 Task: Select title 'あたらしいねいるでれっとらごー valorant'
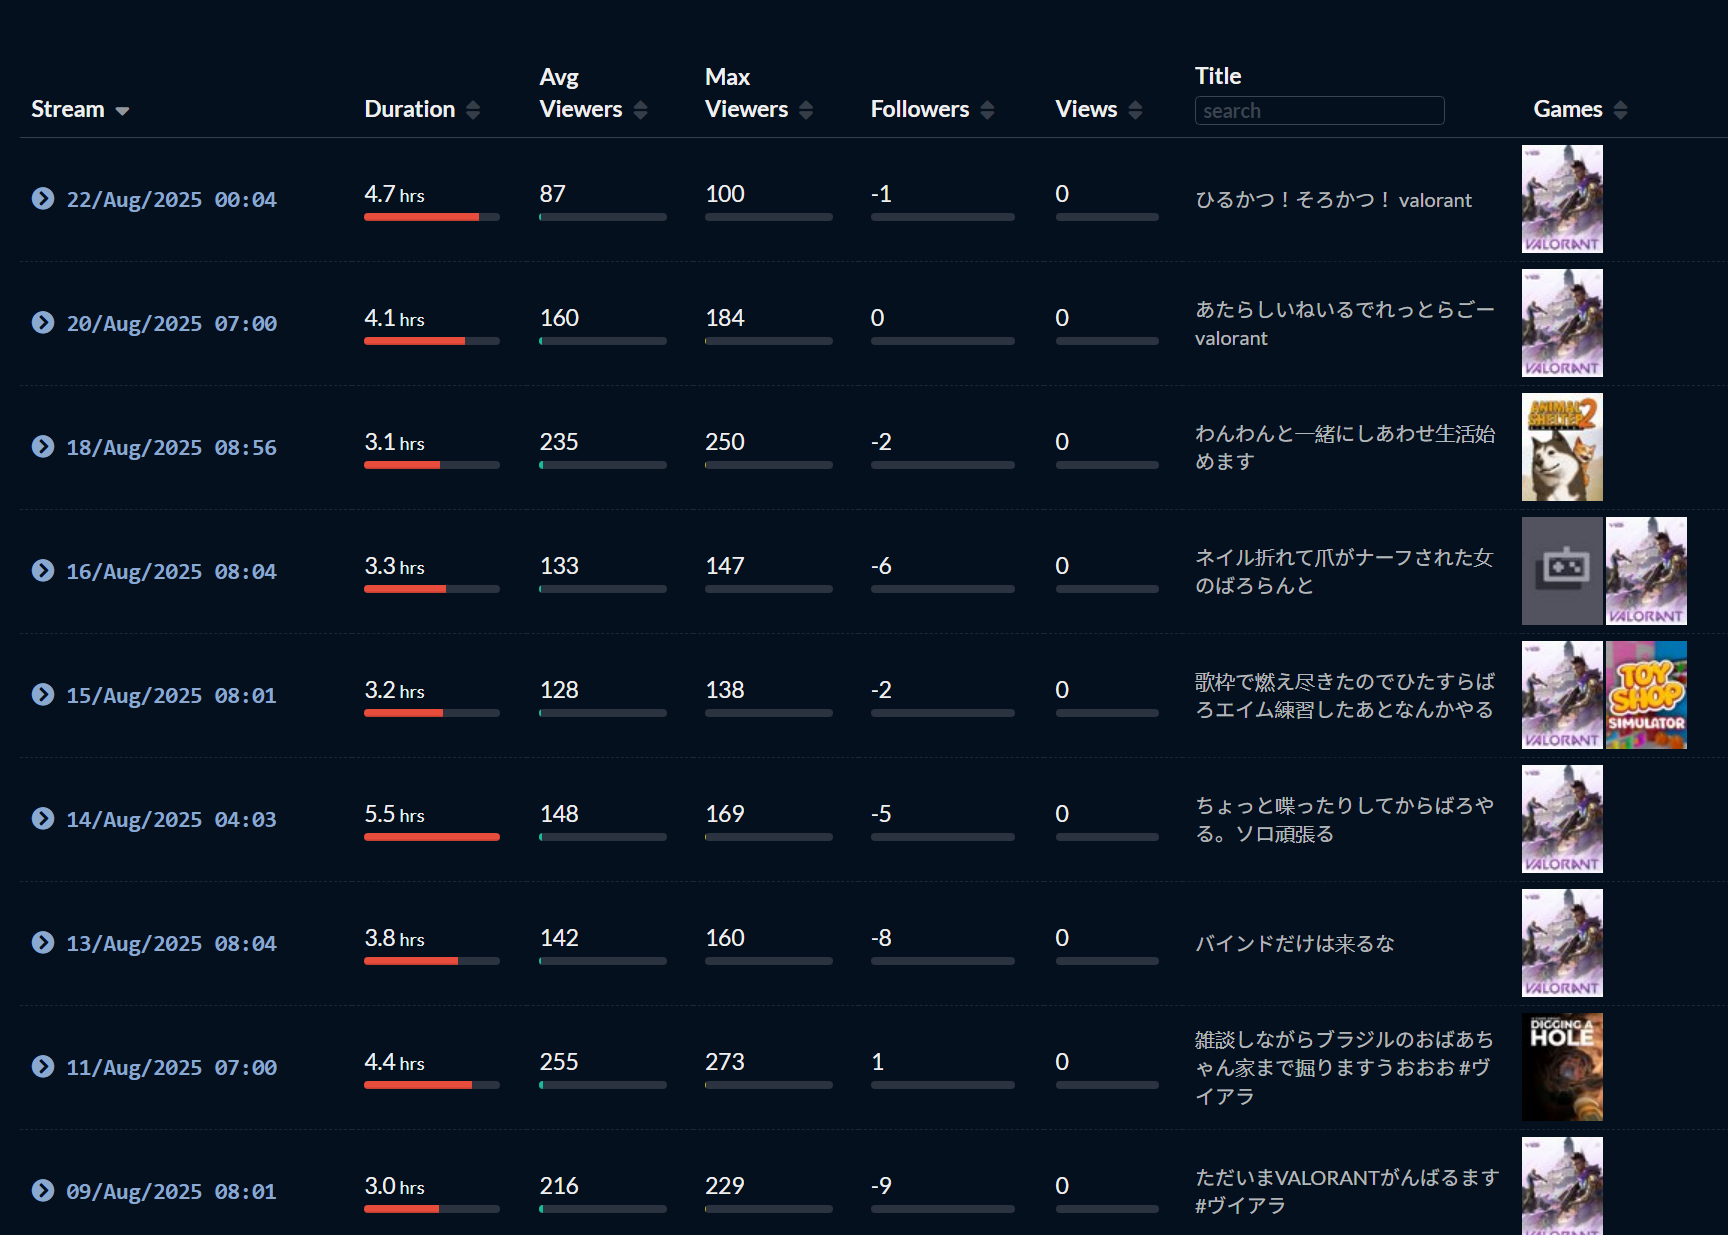(x=1345, y=324)
